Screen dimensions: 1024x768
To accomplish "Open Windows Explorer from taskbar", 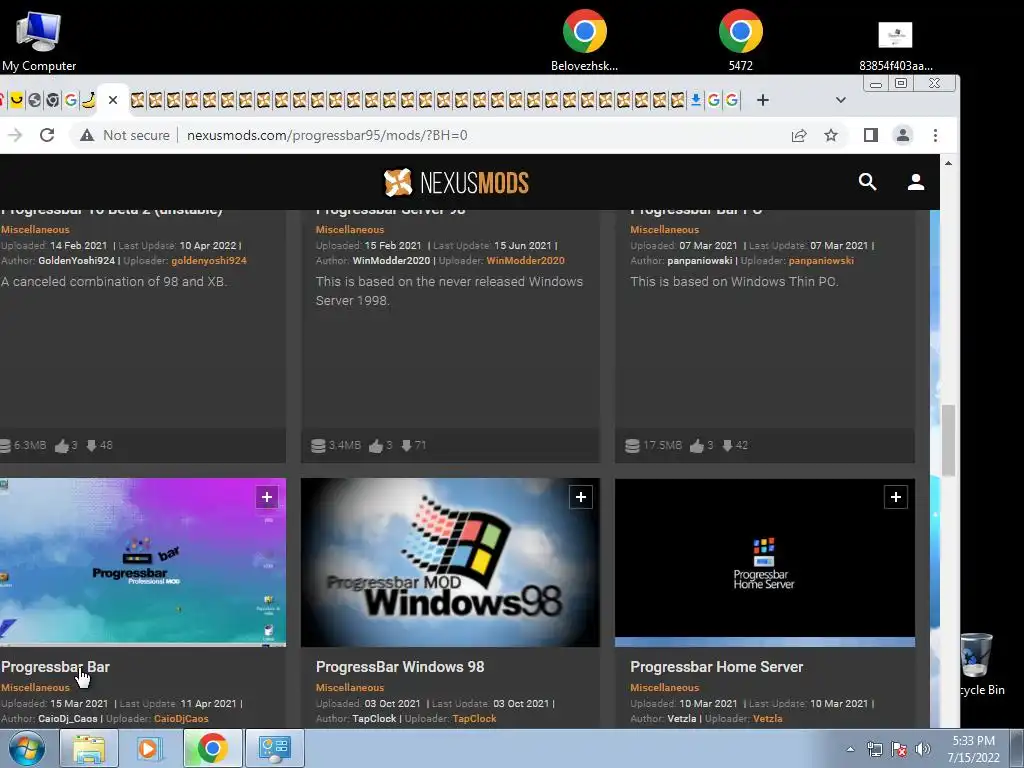I will pyautogui.click(x=89, y=748).
